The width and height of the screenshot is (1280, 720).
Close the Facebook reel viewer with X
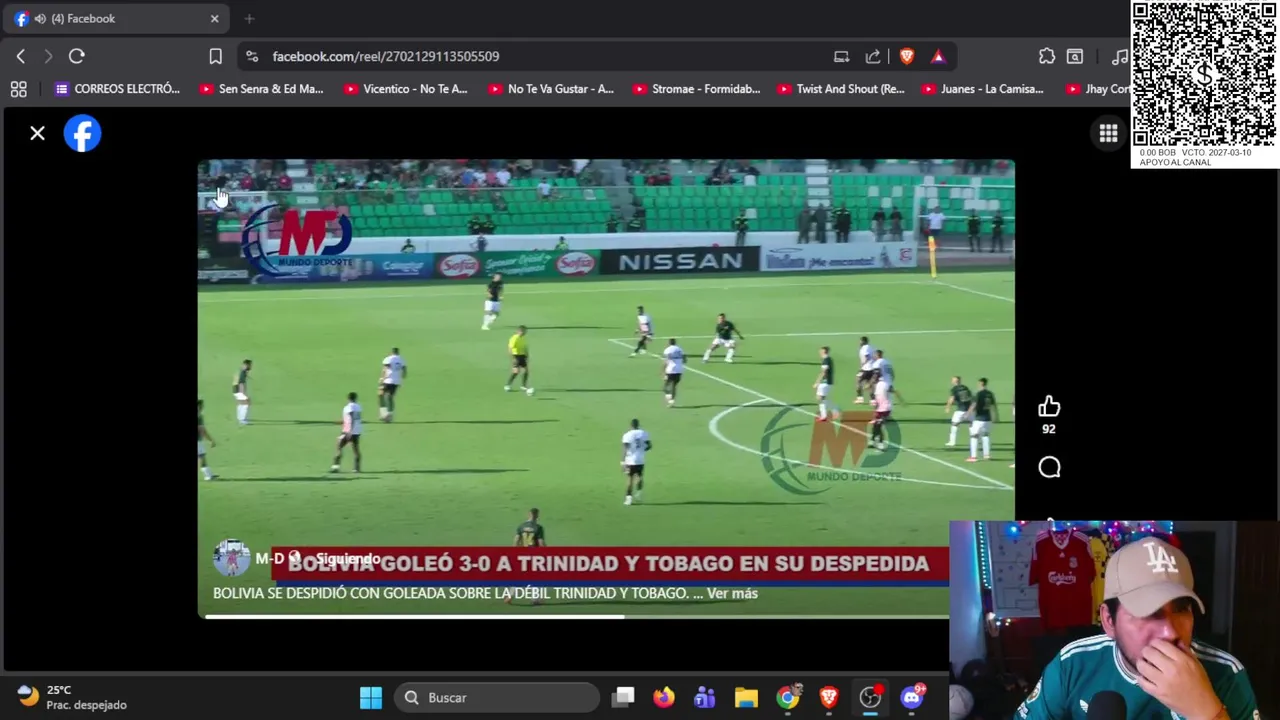(37, 133)
